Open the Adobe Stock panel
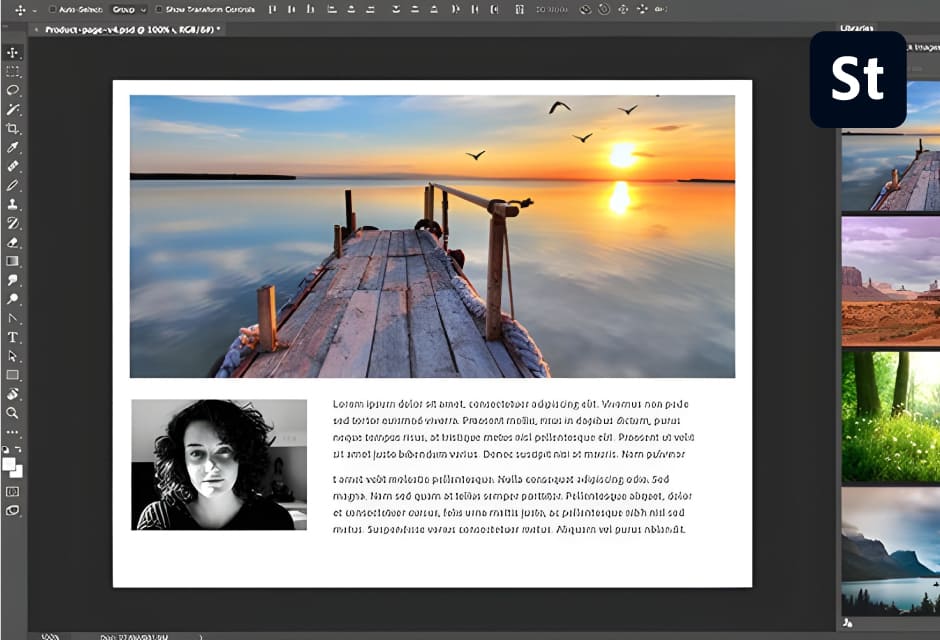This screenshot has height=640, width=940. (x=858, y=80)
